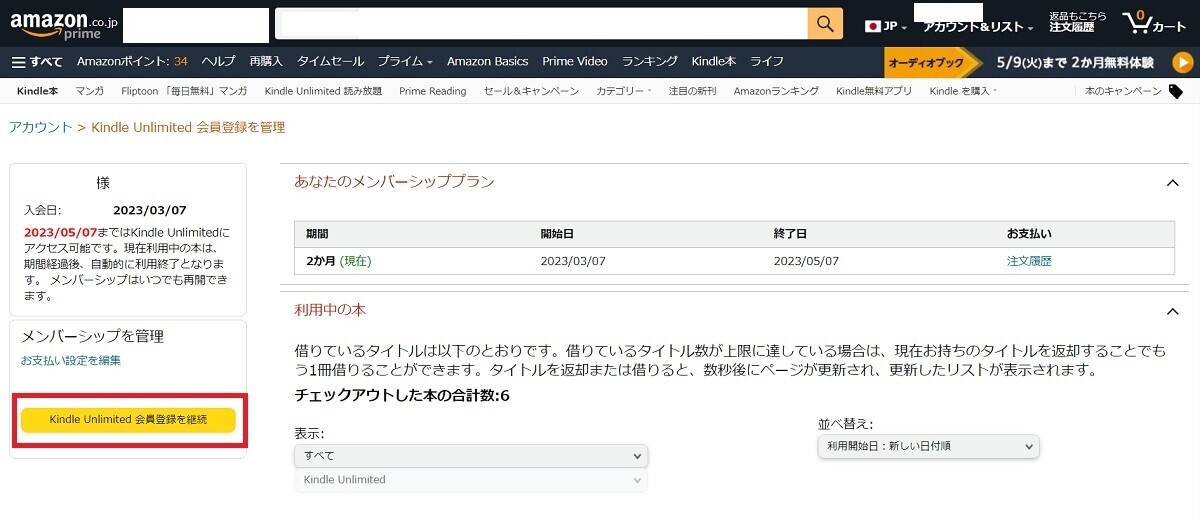Click 入会日 label in account panel
Image resolution: width=1200 pixels, height=518 pixels.
coord(43,211)
